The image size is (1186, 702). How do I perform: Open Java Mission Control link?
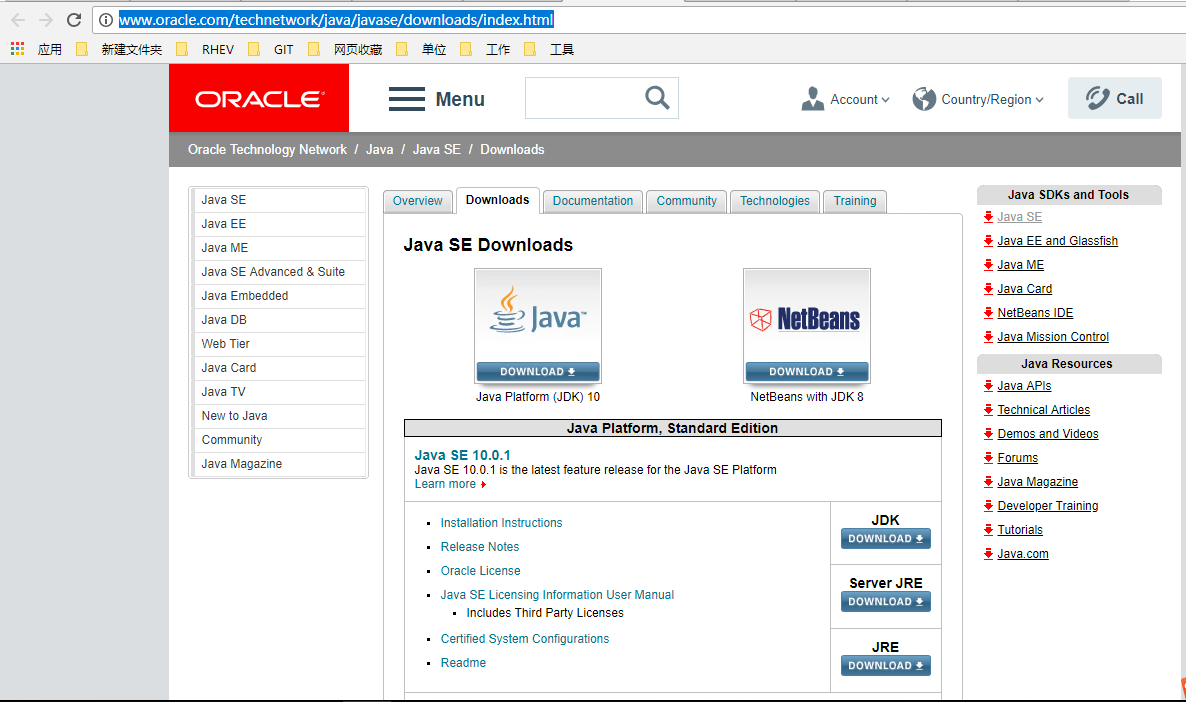pos(1053,337)
